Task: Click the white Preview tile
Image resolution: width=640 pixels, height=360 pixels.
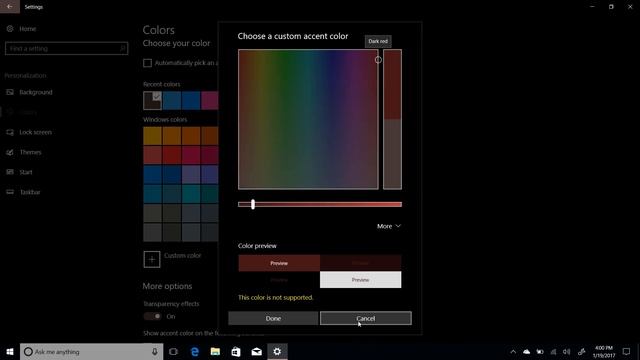Action: (x=360, y=280)
